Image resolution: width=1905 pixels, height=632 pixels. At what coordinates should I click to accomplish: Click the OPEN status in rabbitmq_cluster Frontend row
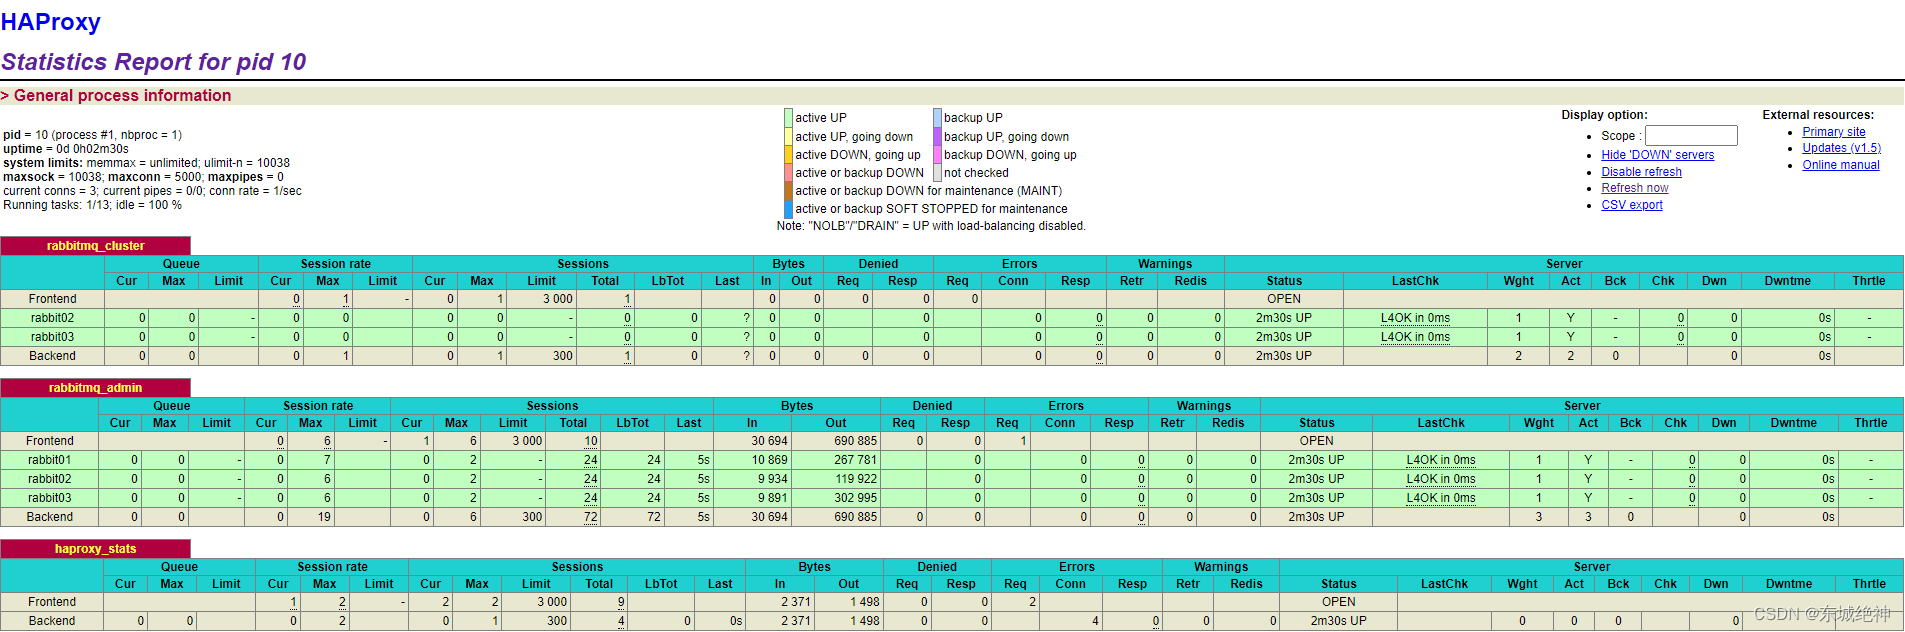pos(1284,299)
